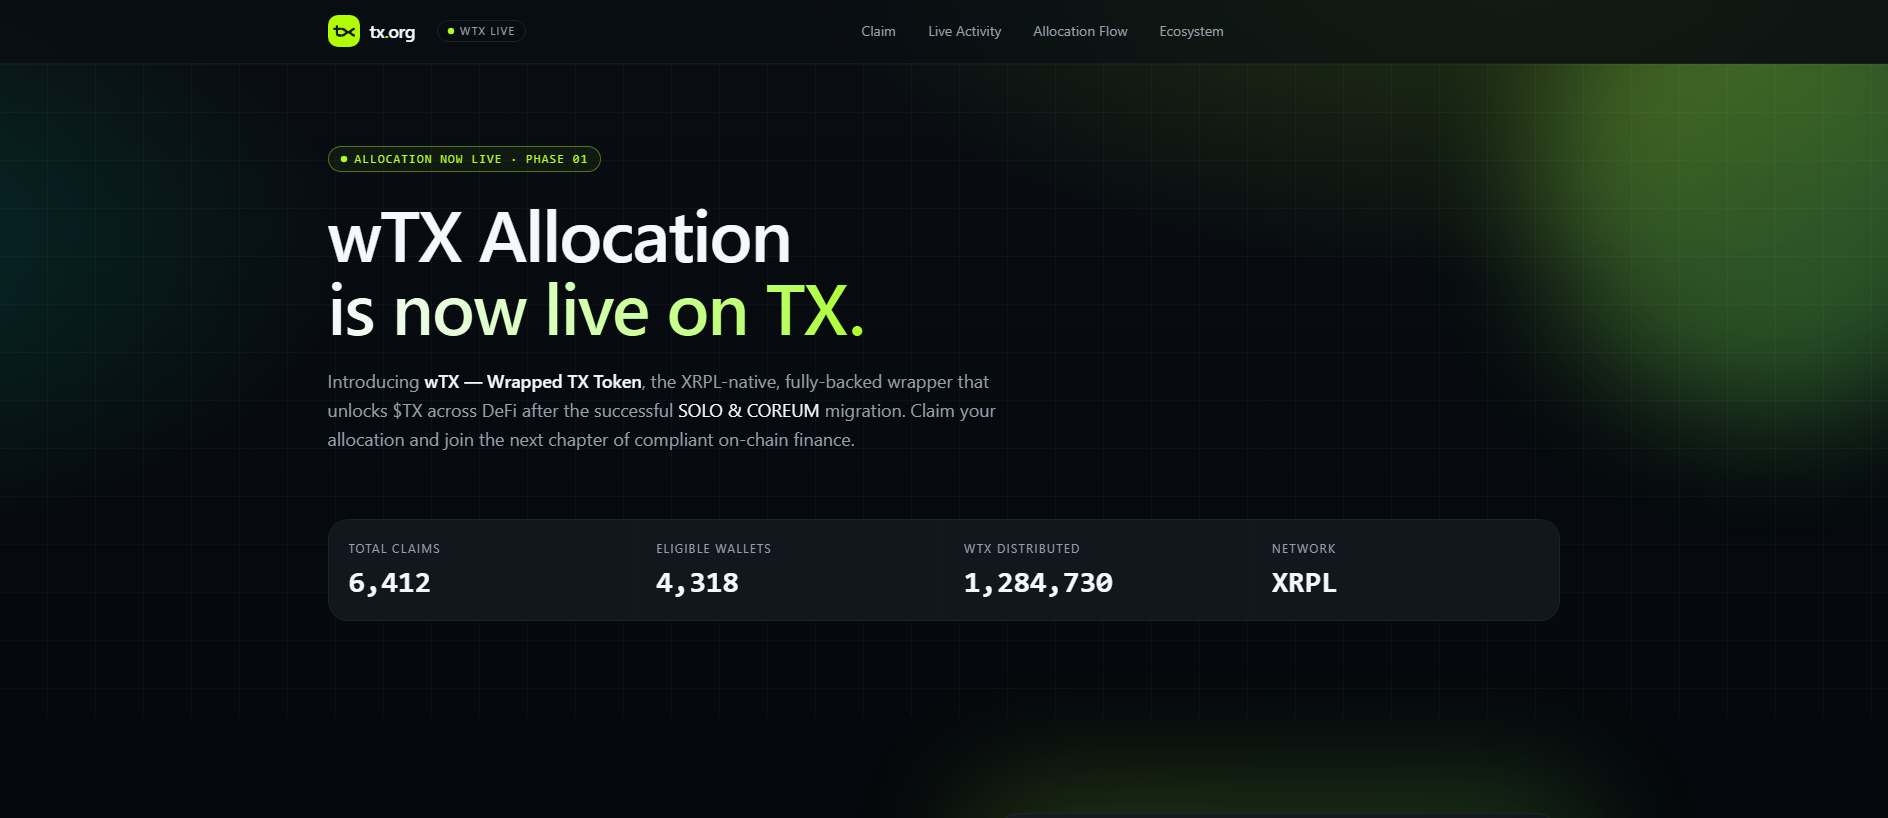Click the 'is now live on TX.' heading line
This screenshot has height=818, width=1888.
pyautogui.click(x=596, y=311)
